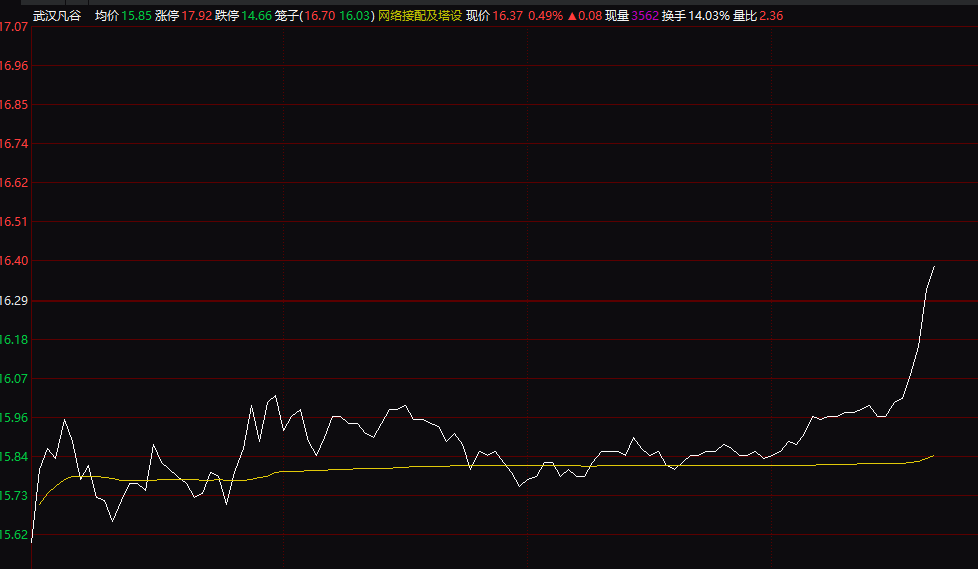Click the end of yellow average line
The image size is (978, 569).
tap(934, 456)
